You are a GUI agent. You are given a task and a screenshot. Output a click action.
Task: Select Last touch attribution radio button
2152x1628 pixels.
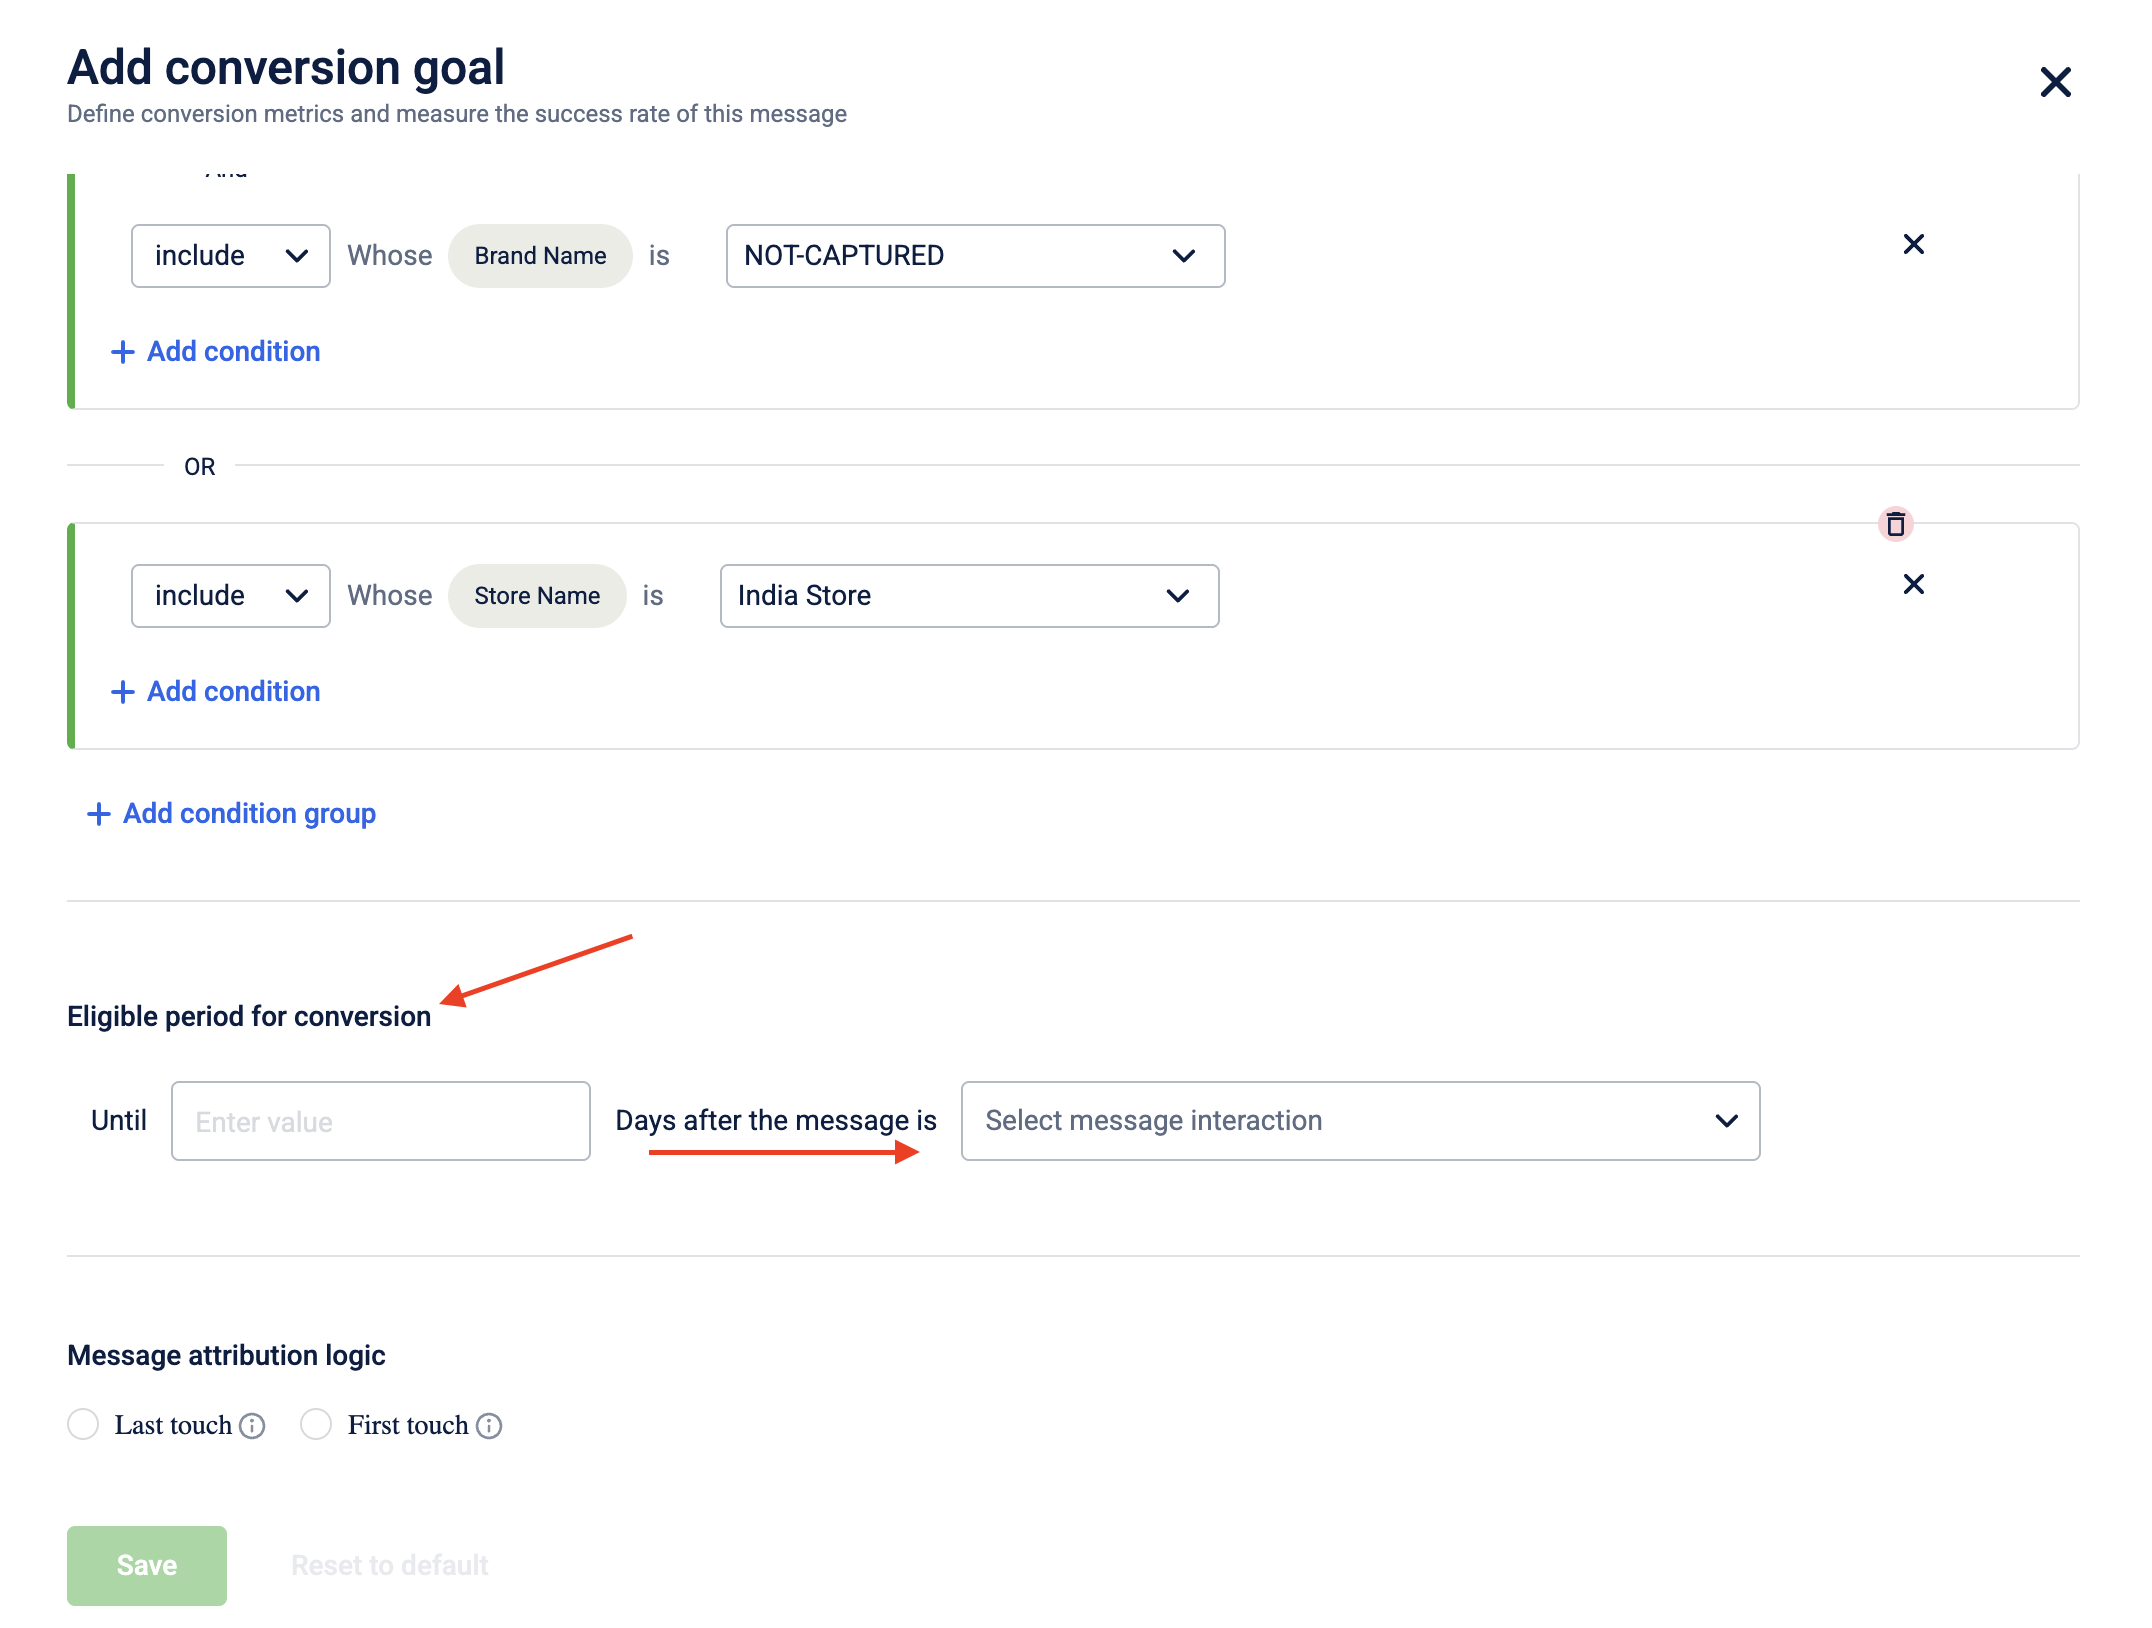[83, 1424]
